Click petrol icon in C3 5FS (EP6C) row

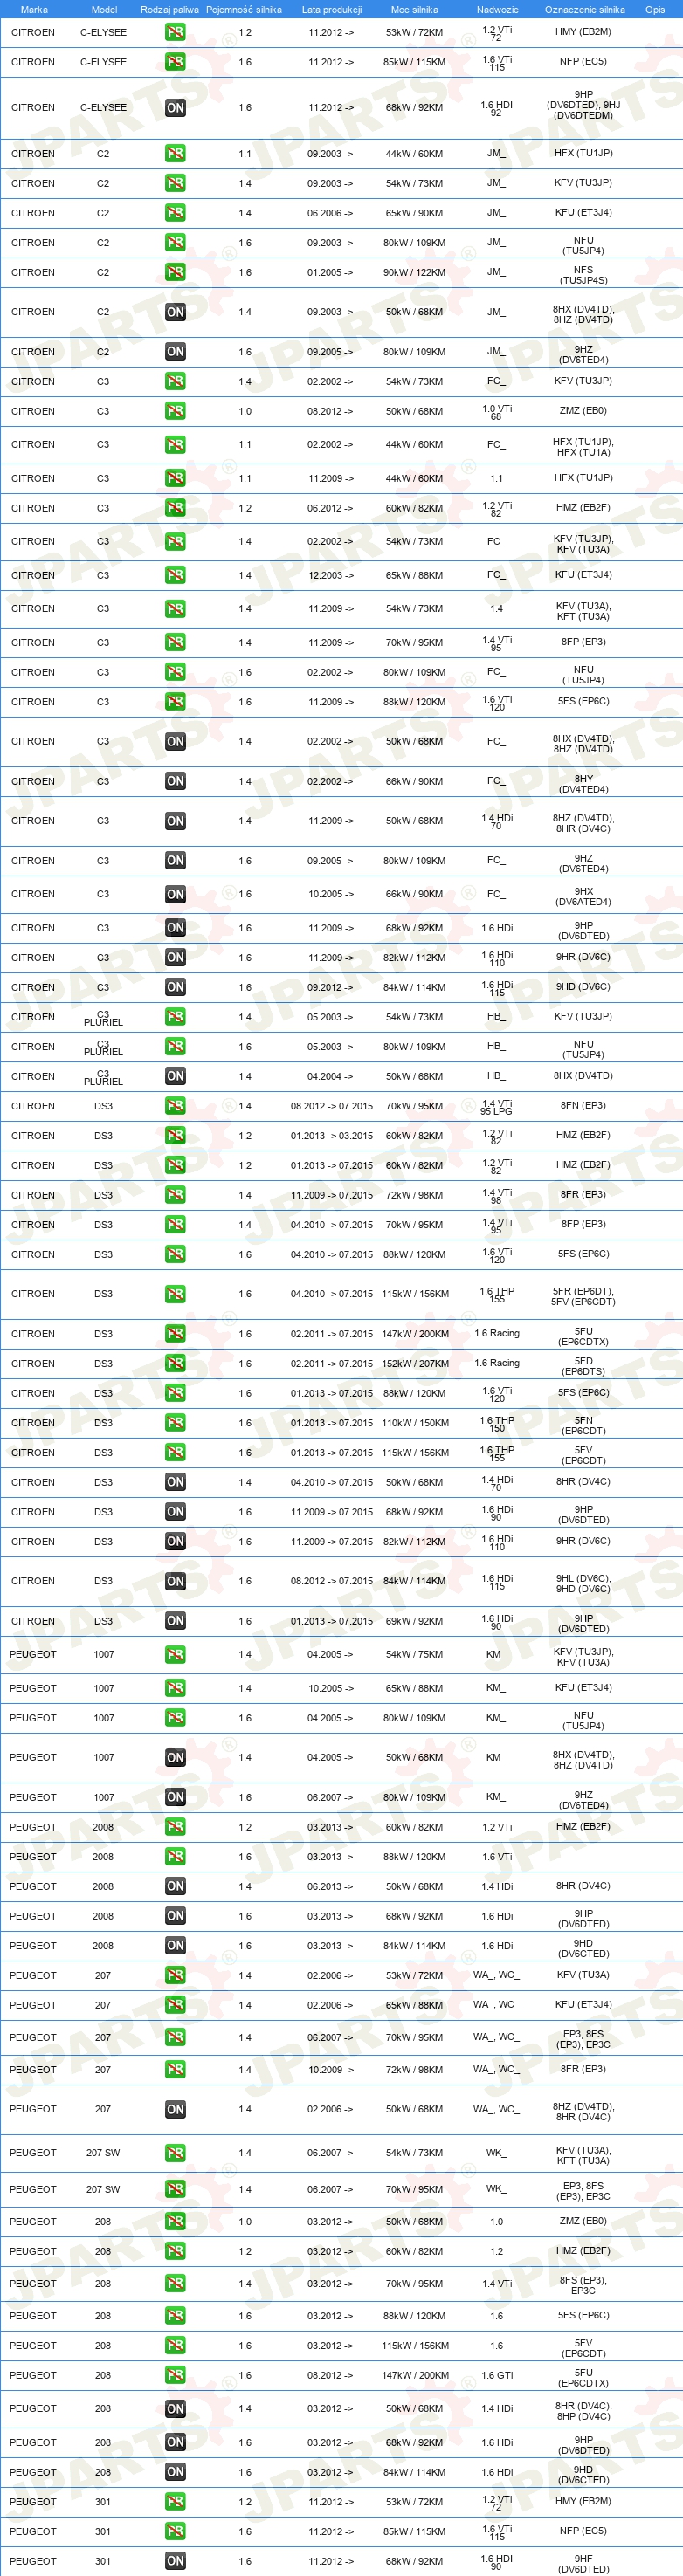[x=175, y=702]
